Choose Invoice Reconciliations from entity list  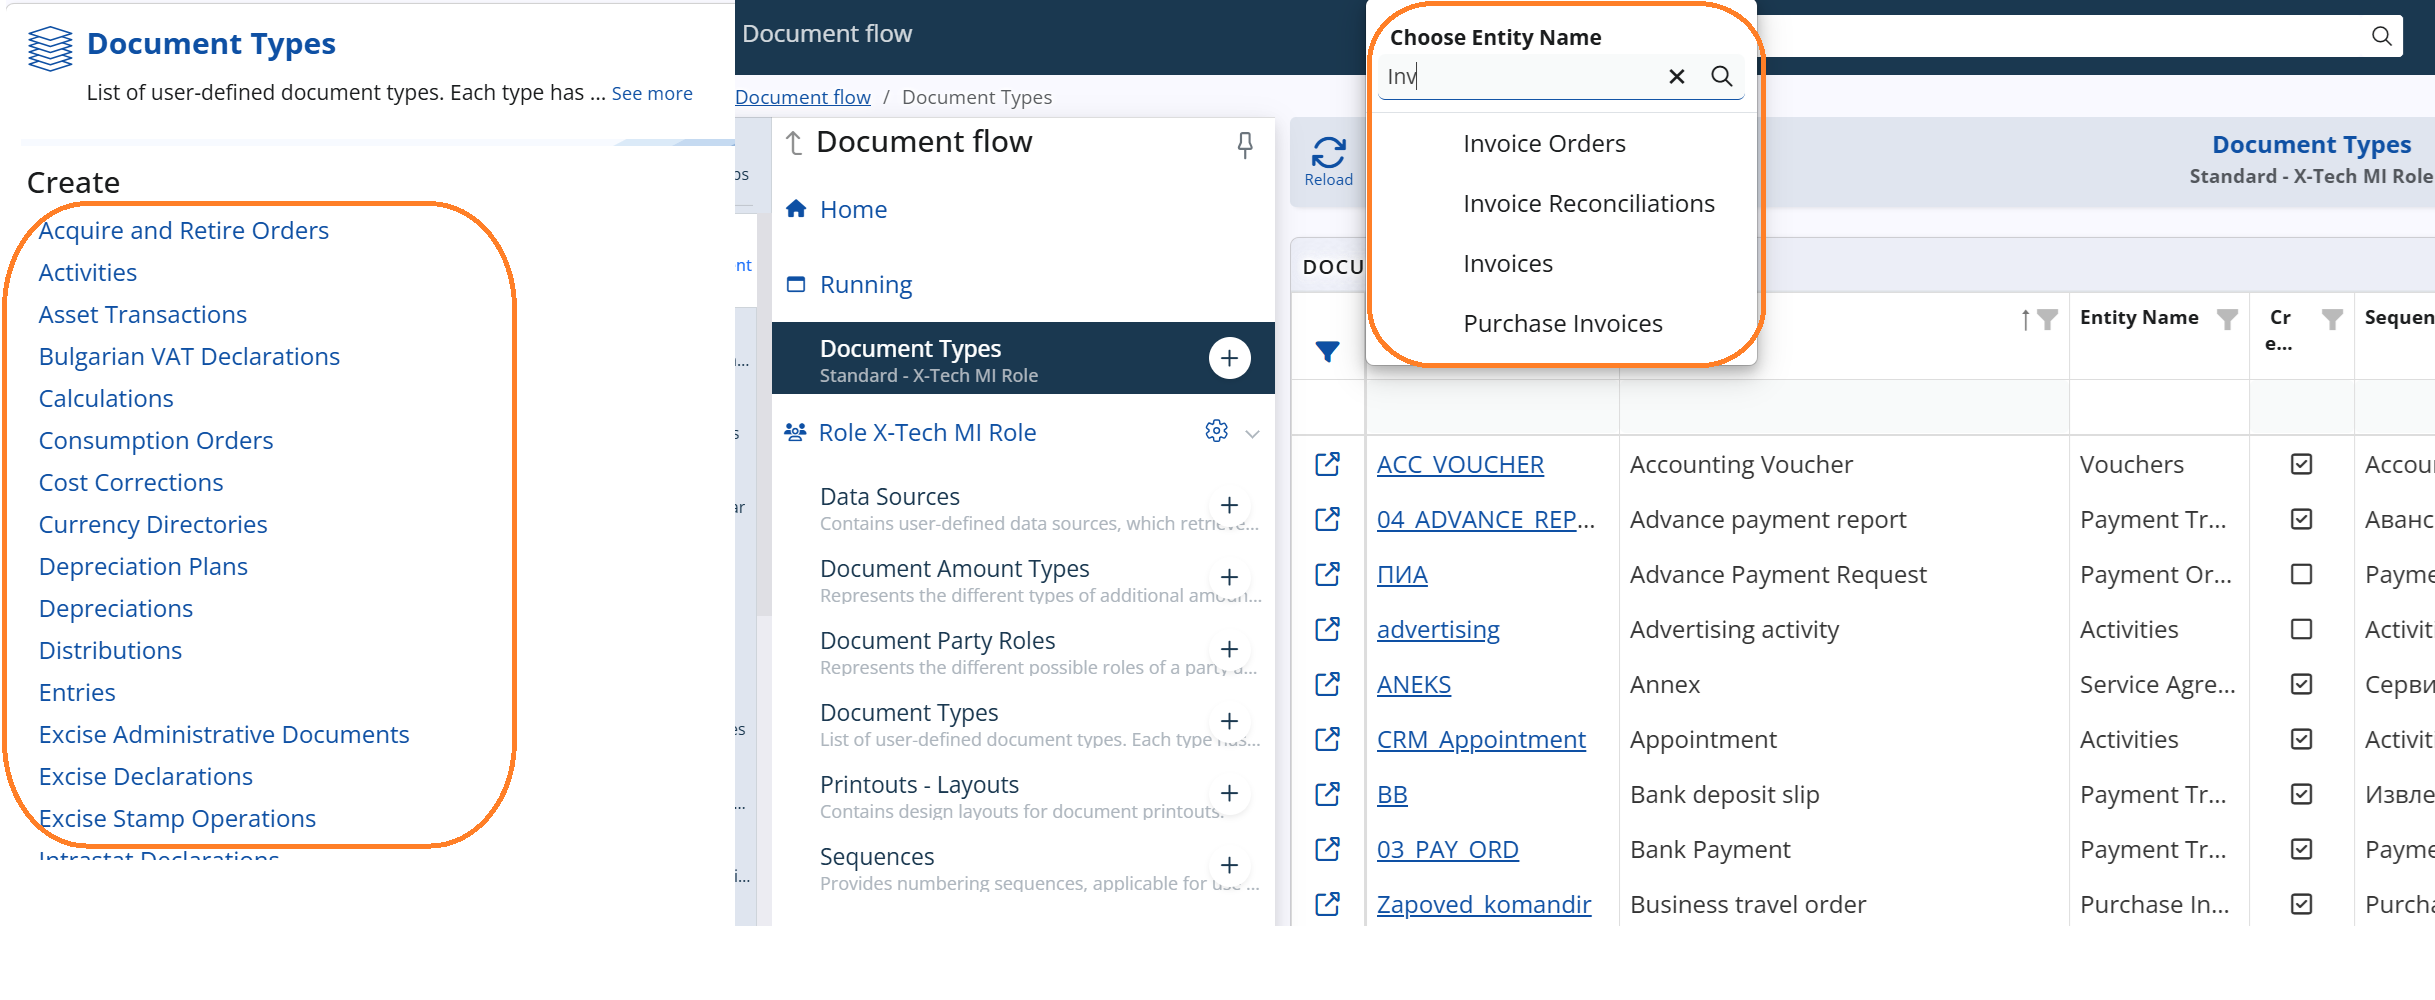click(1588, 204)
